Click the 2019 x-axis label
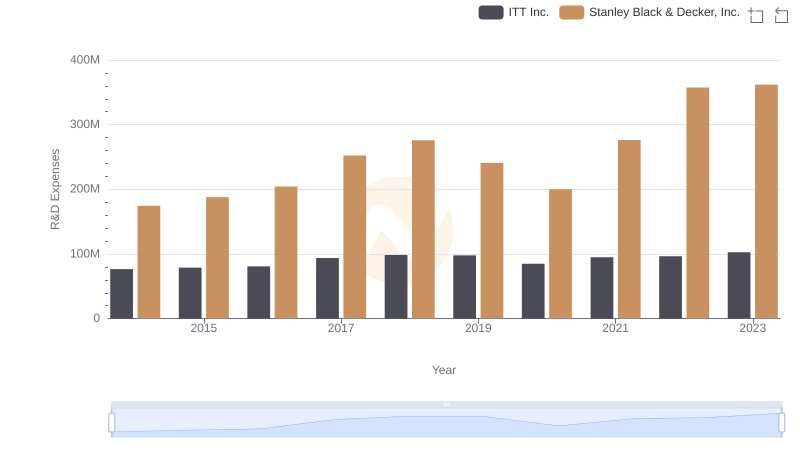This screenshot has width=800, height=461. click(478, 328)
